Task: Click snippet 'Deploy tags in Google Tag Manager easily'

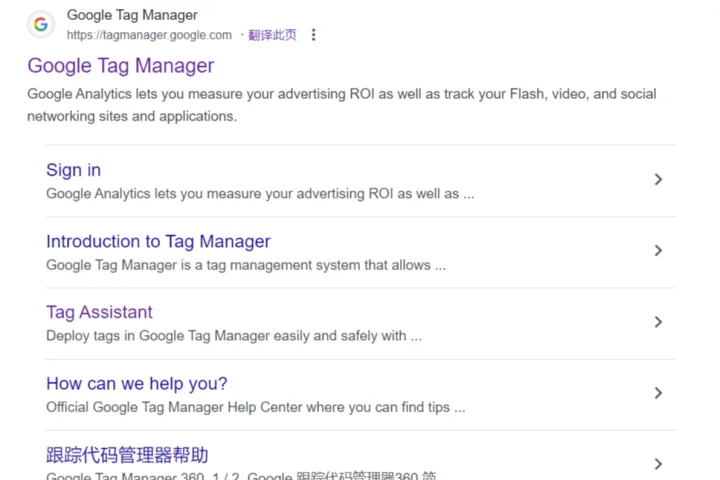Action: (234, 336)
